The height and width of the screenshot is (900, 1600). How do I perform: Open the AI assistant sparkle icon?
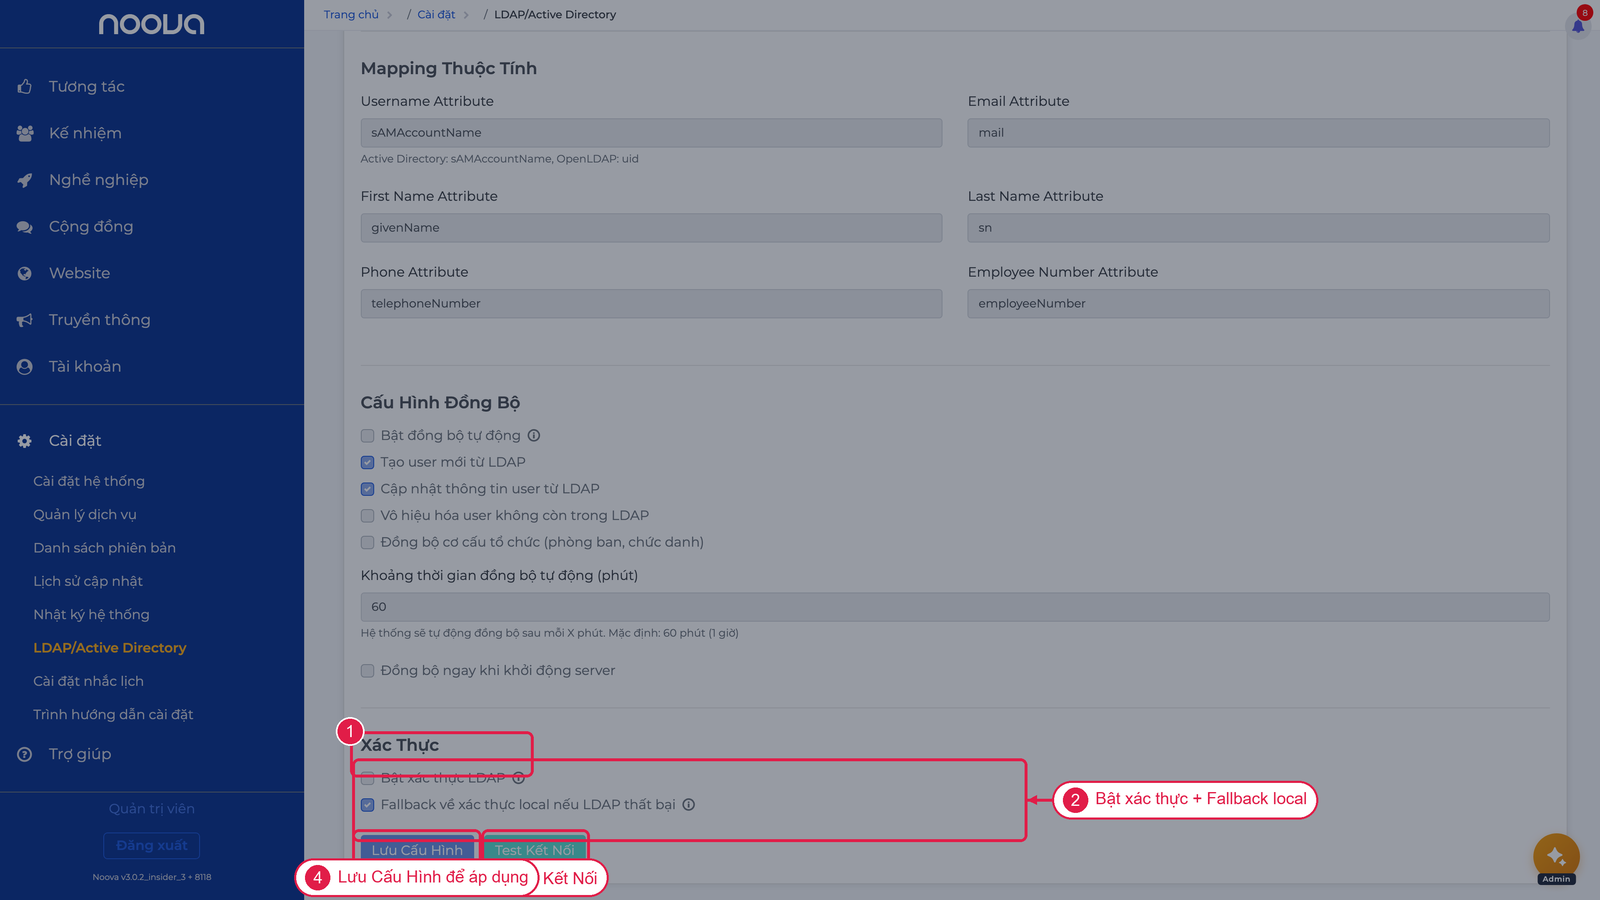(1556, 856)
